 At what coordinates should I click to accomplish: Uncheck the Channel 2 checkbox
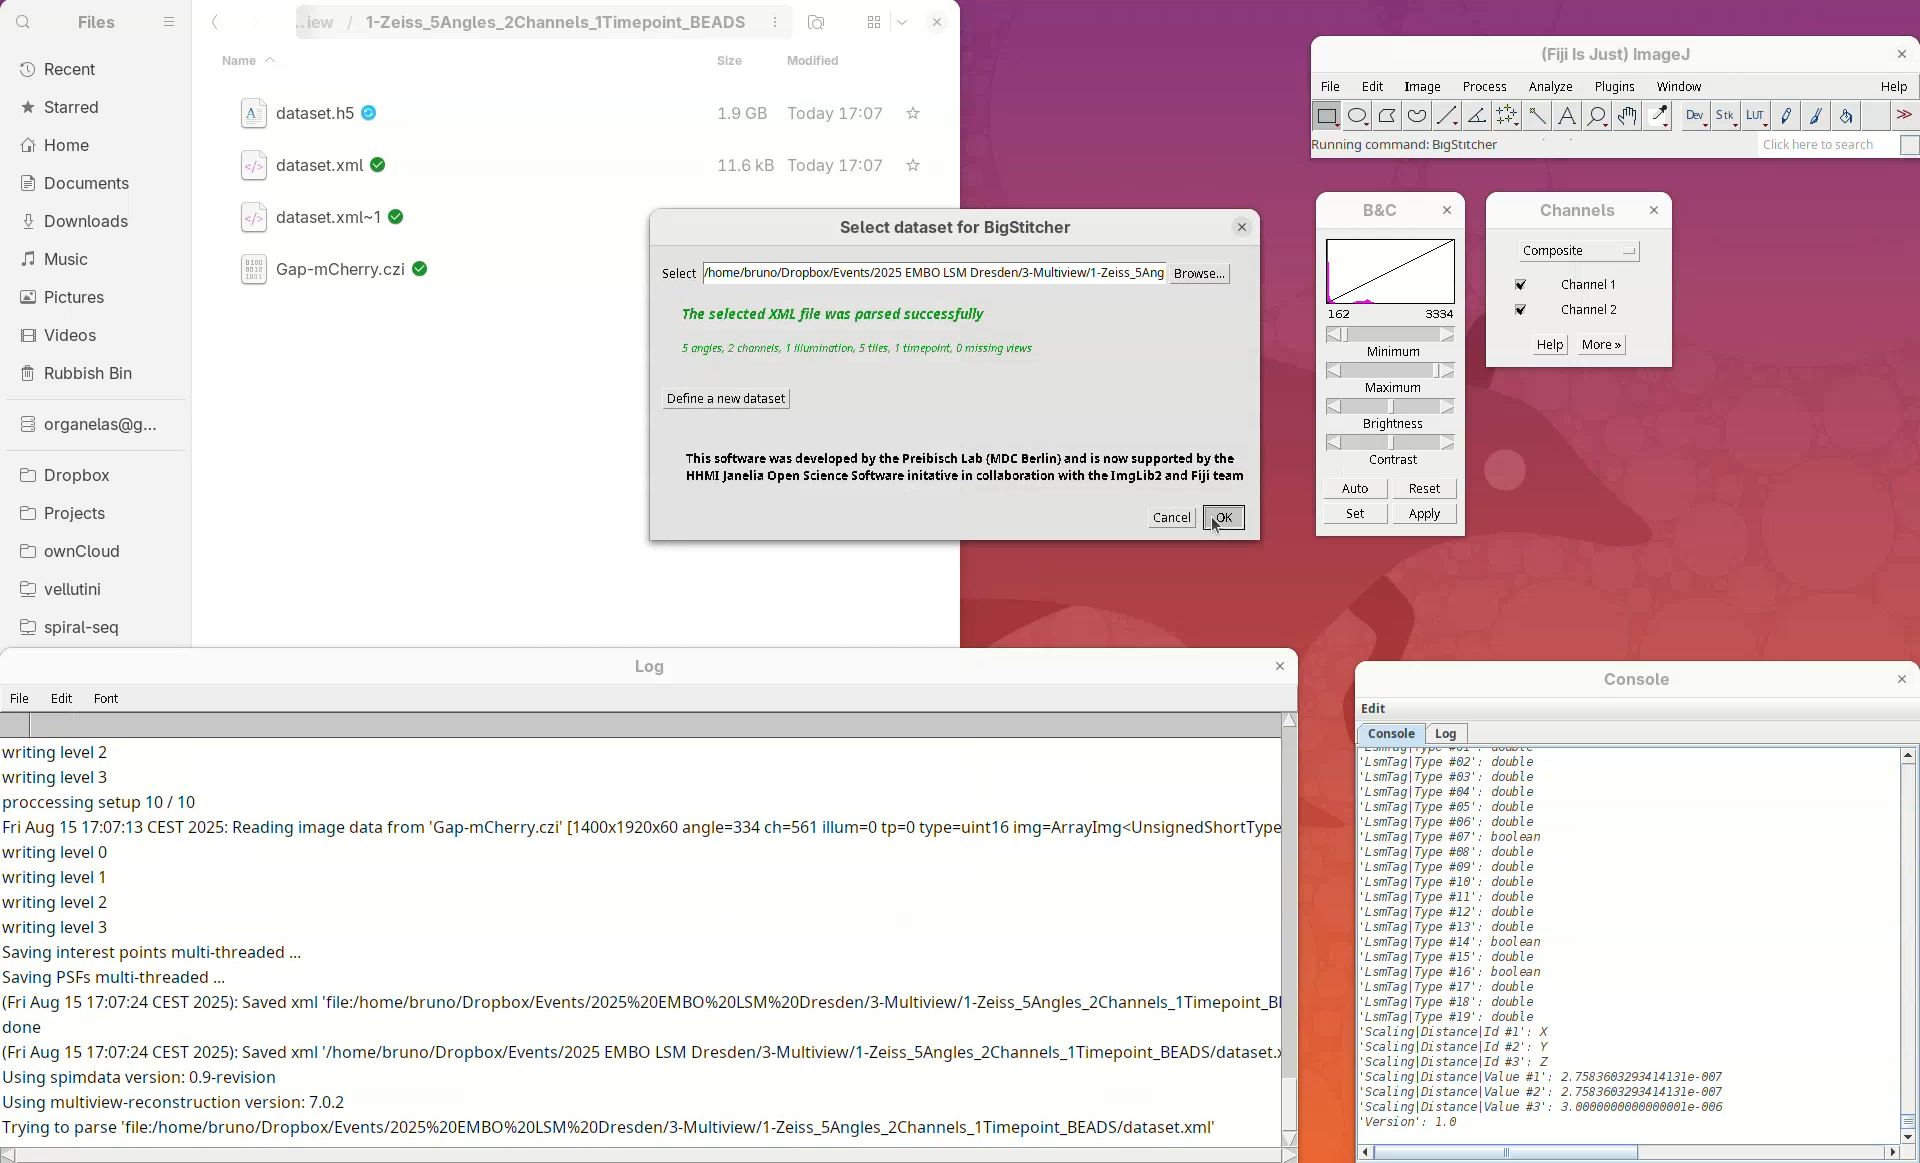[1521, 310]
